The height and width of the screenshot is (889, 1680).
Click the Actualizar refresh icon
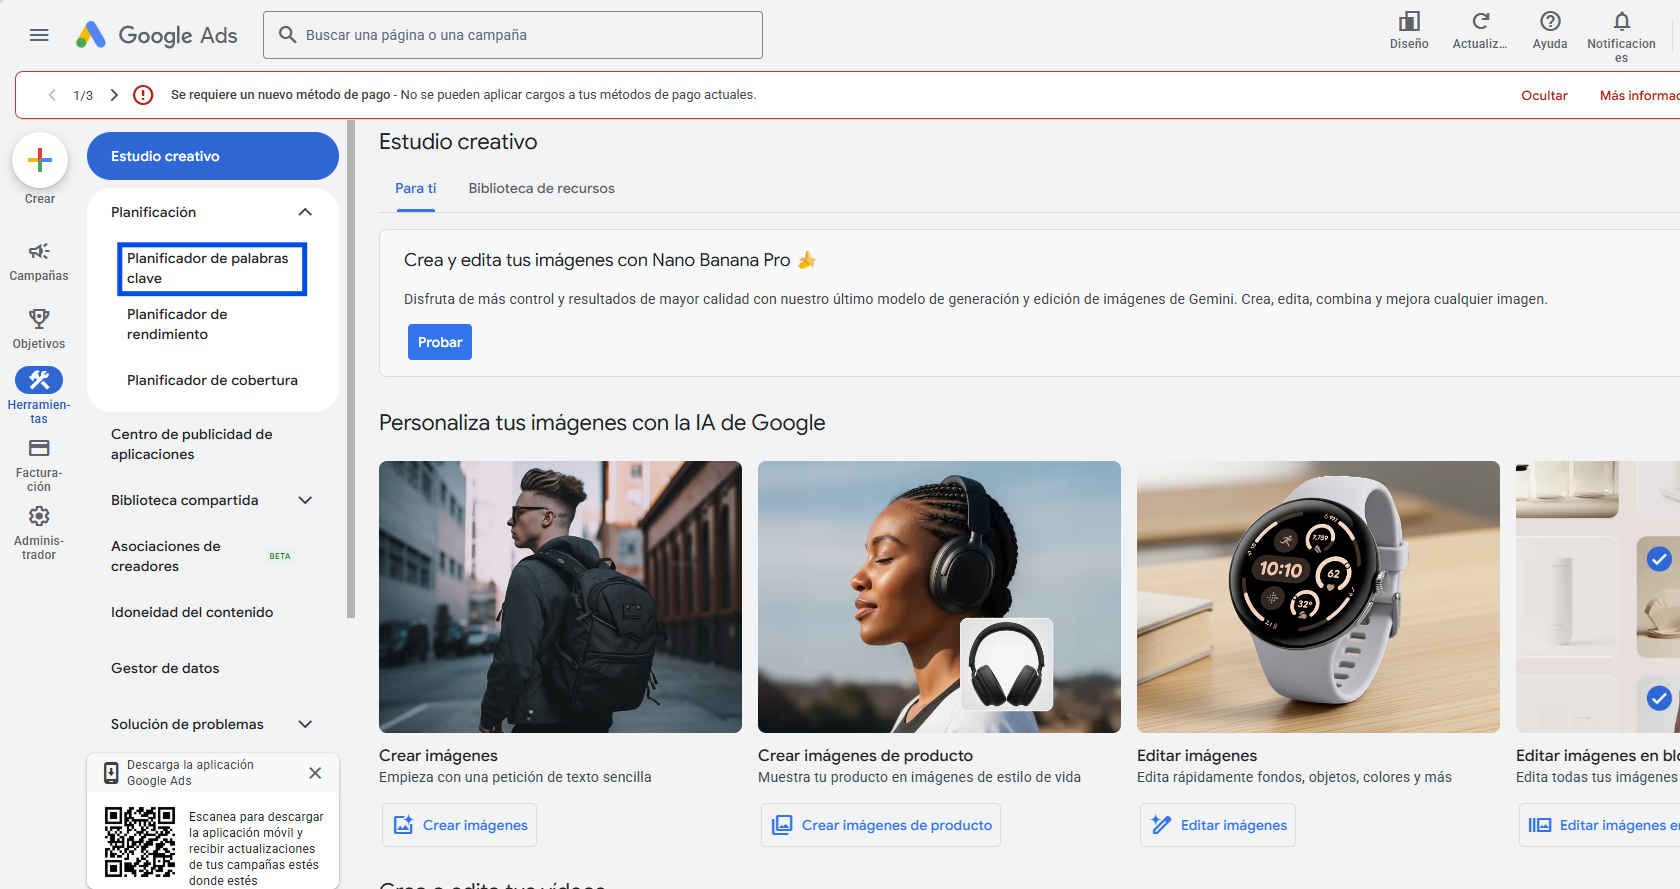[x=1480, y=22]
